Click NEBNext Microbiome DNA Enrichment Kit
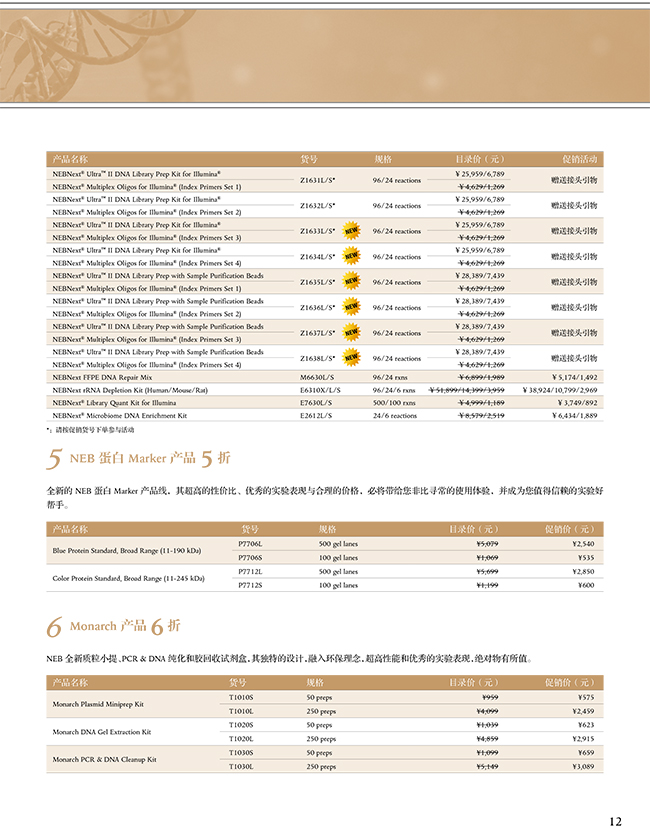650x831 pixels. 119,415
